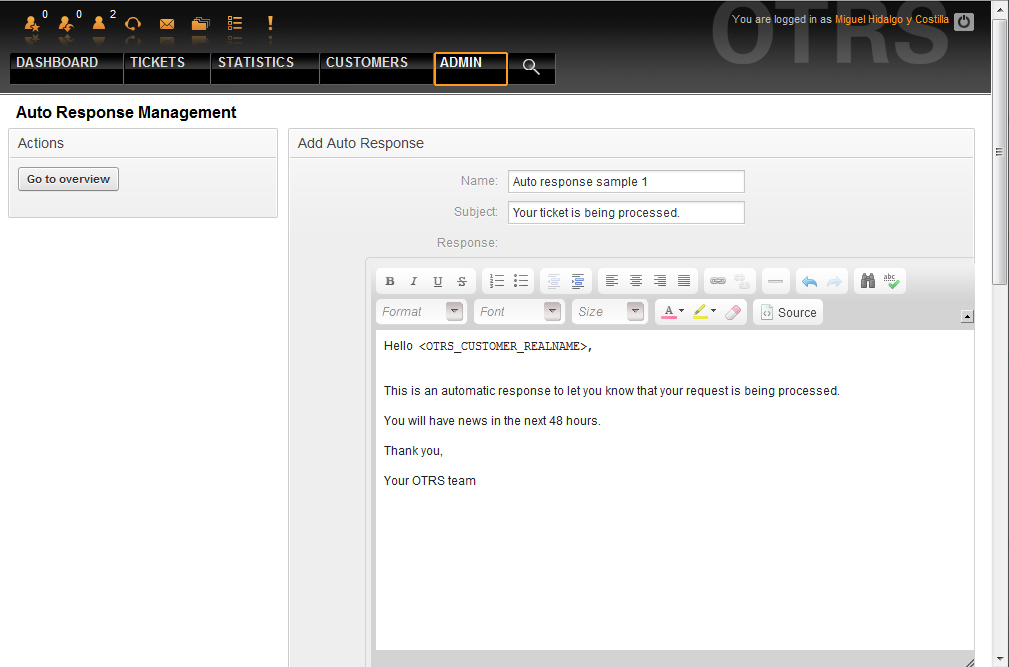The width and height of the screenshot is (1009, 667).
Task: Click the logout power icon
Action: click(x=964, y=21)
